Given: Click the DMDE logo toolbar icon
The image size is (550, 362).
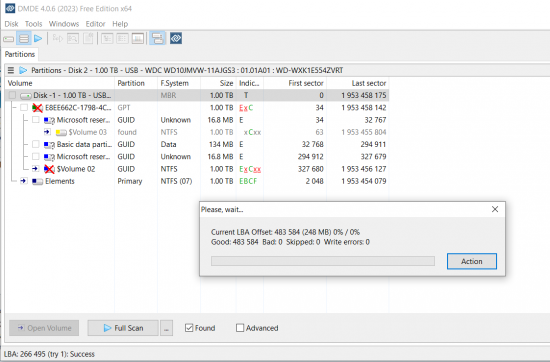Looking at the screenshot, I should click(176, 39).
